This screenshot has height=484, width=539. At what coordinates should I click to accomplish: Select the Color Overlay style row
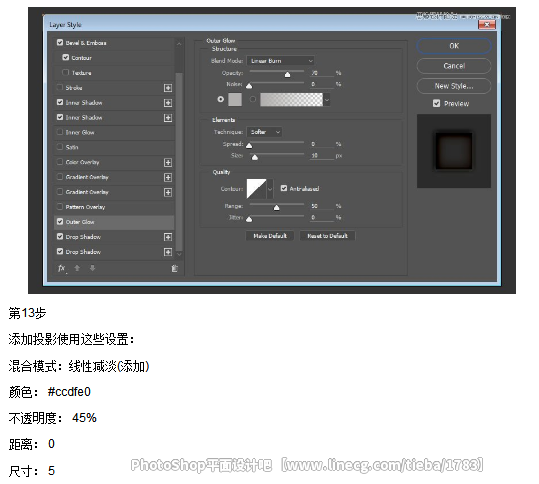[x=114, y=162]
